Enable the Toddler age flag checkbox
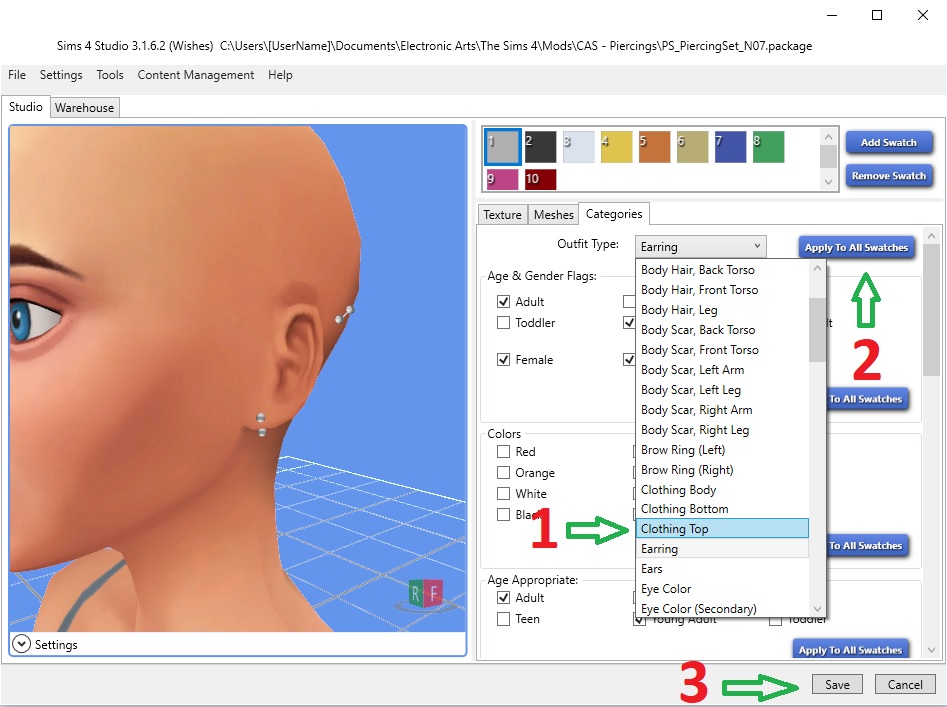The width and height of the screenshot is (947, 707). (503, 322)
